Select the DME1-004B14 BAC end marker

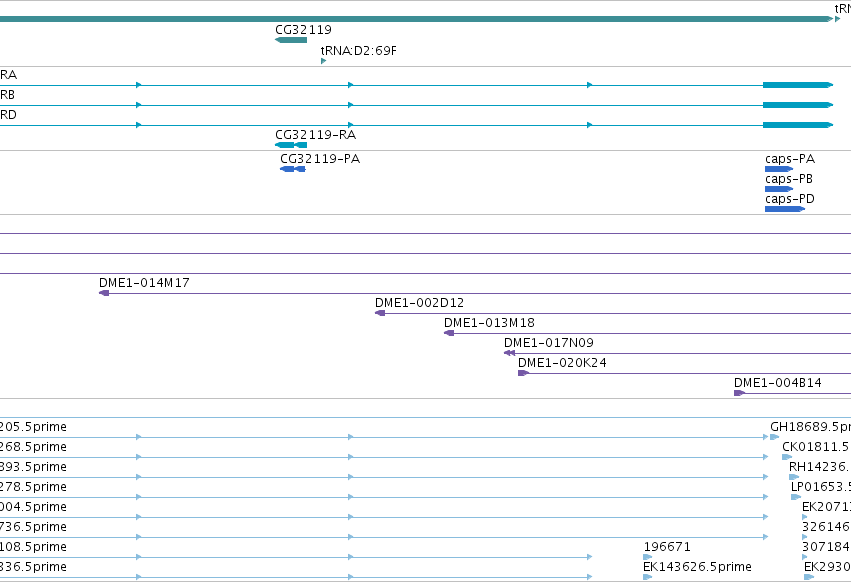739,393
